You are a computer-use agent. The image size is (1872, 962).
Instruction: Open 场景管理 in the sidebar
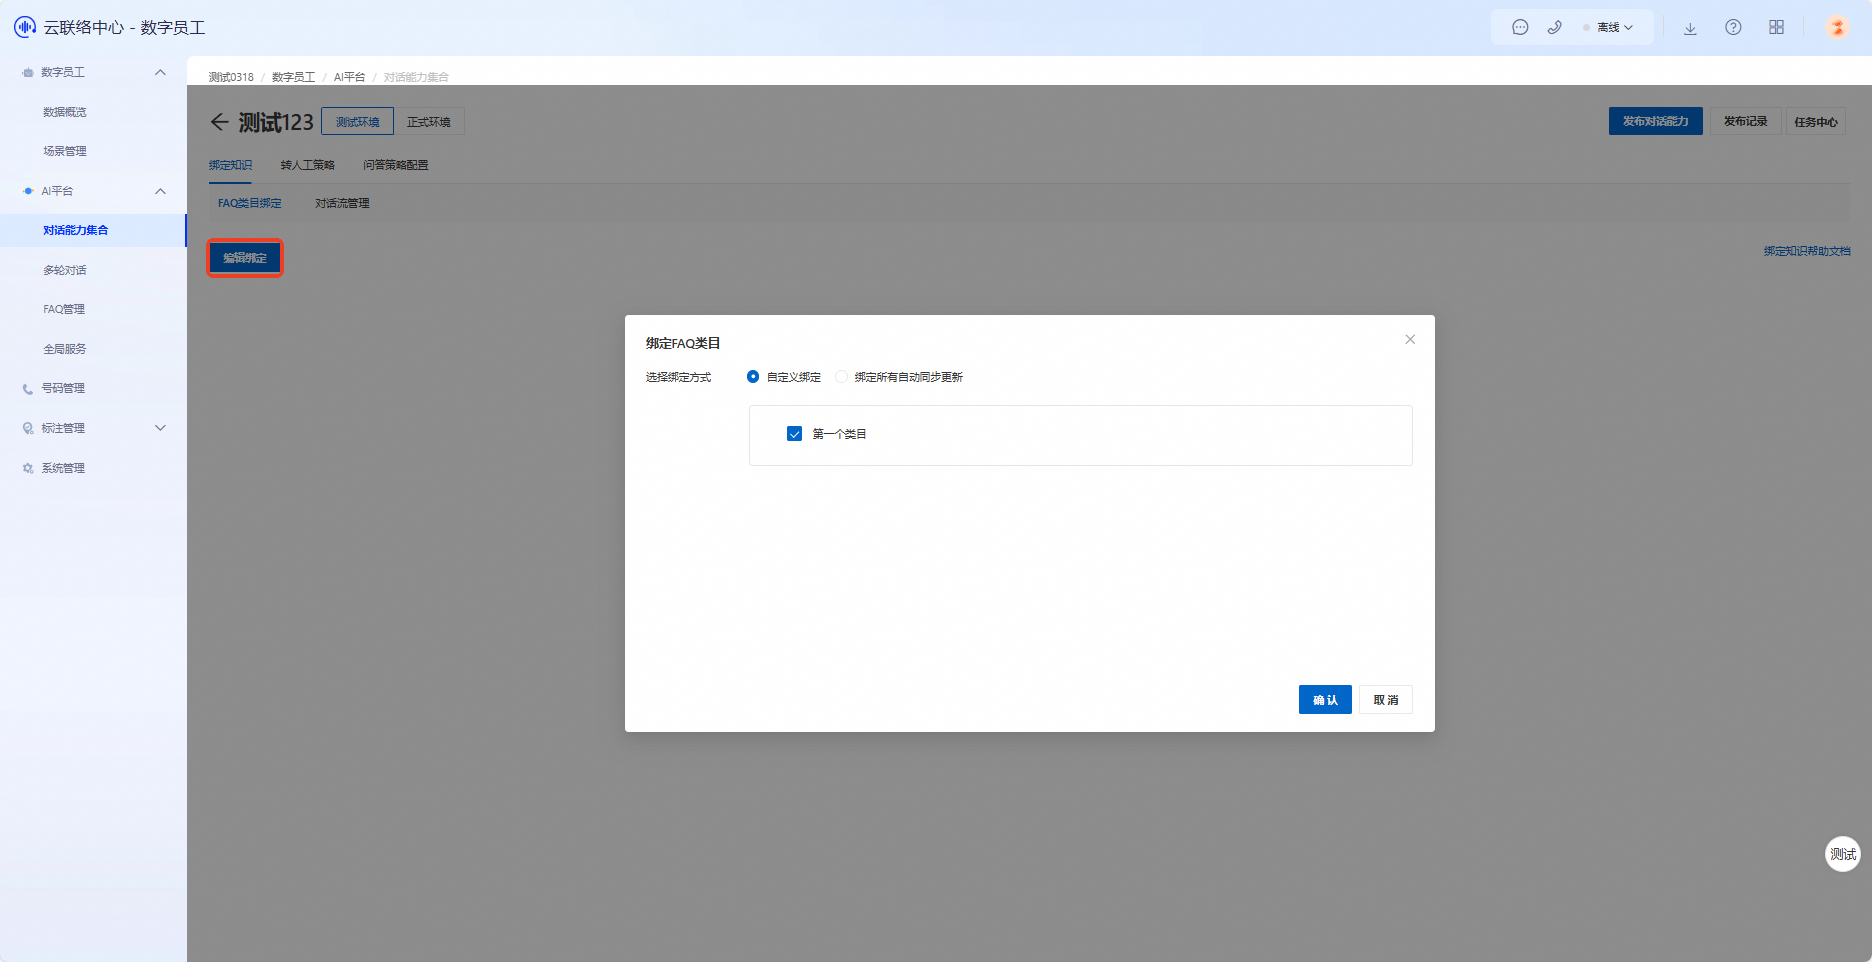tap(65, 151)
